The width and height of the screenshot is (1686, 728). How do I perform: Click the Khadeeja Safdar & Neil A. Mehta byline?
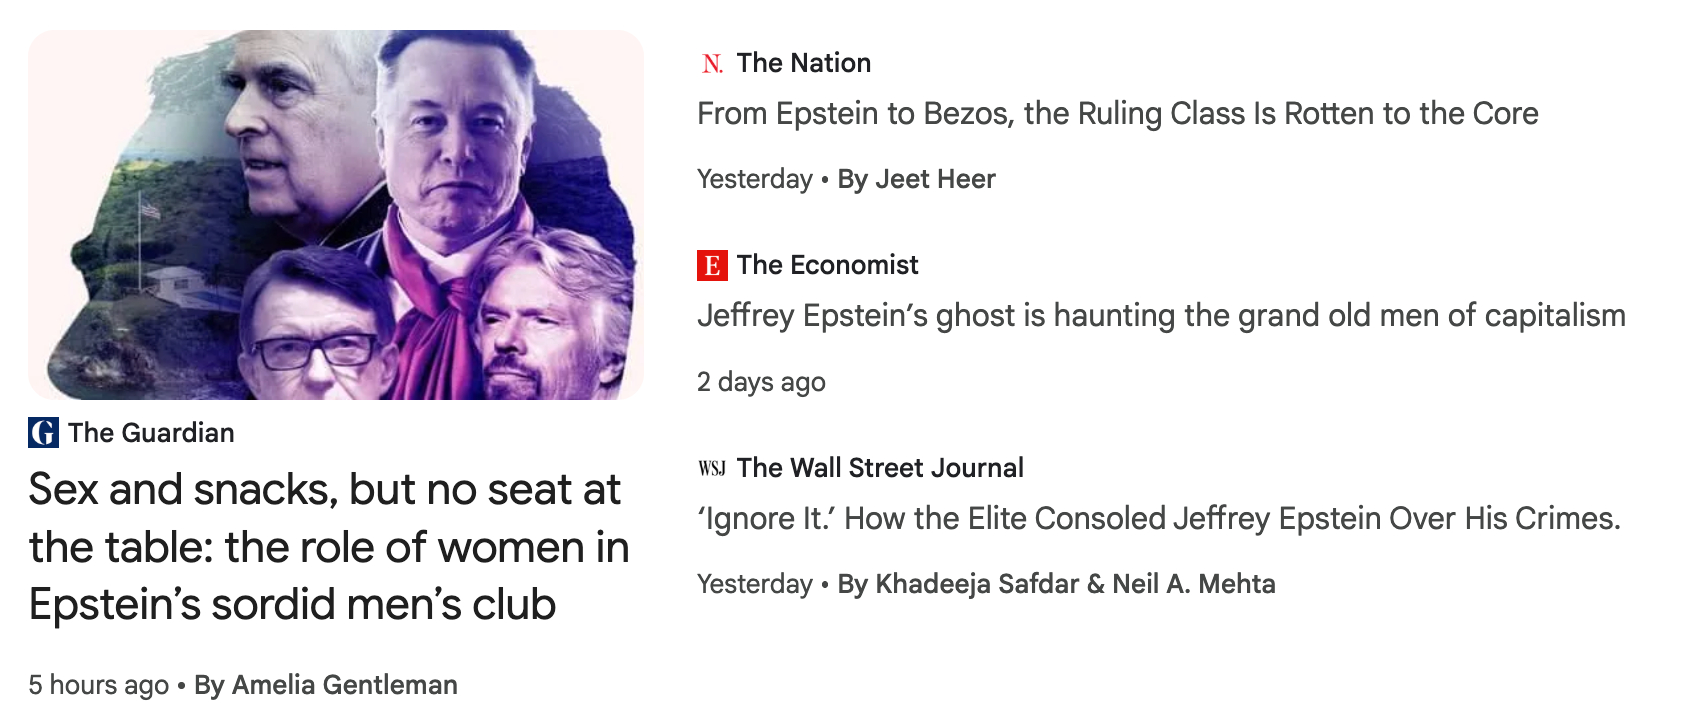click(x=1056, y=584)
